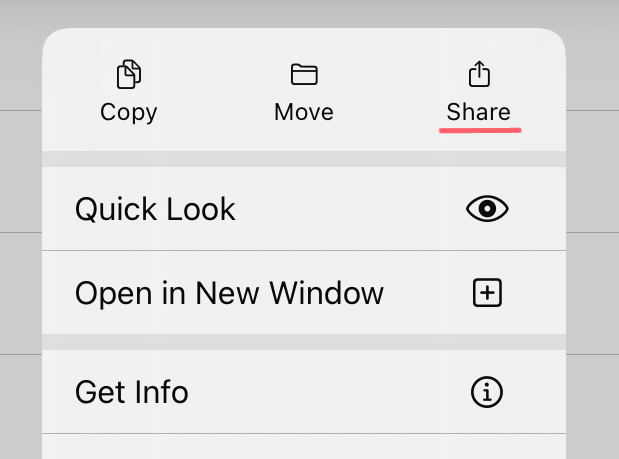
Task: Click the red underline beneath Share
Action: (481, 130)
